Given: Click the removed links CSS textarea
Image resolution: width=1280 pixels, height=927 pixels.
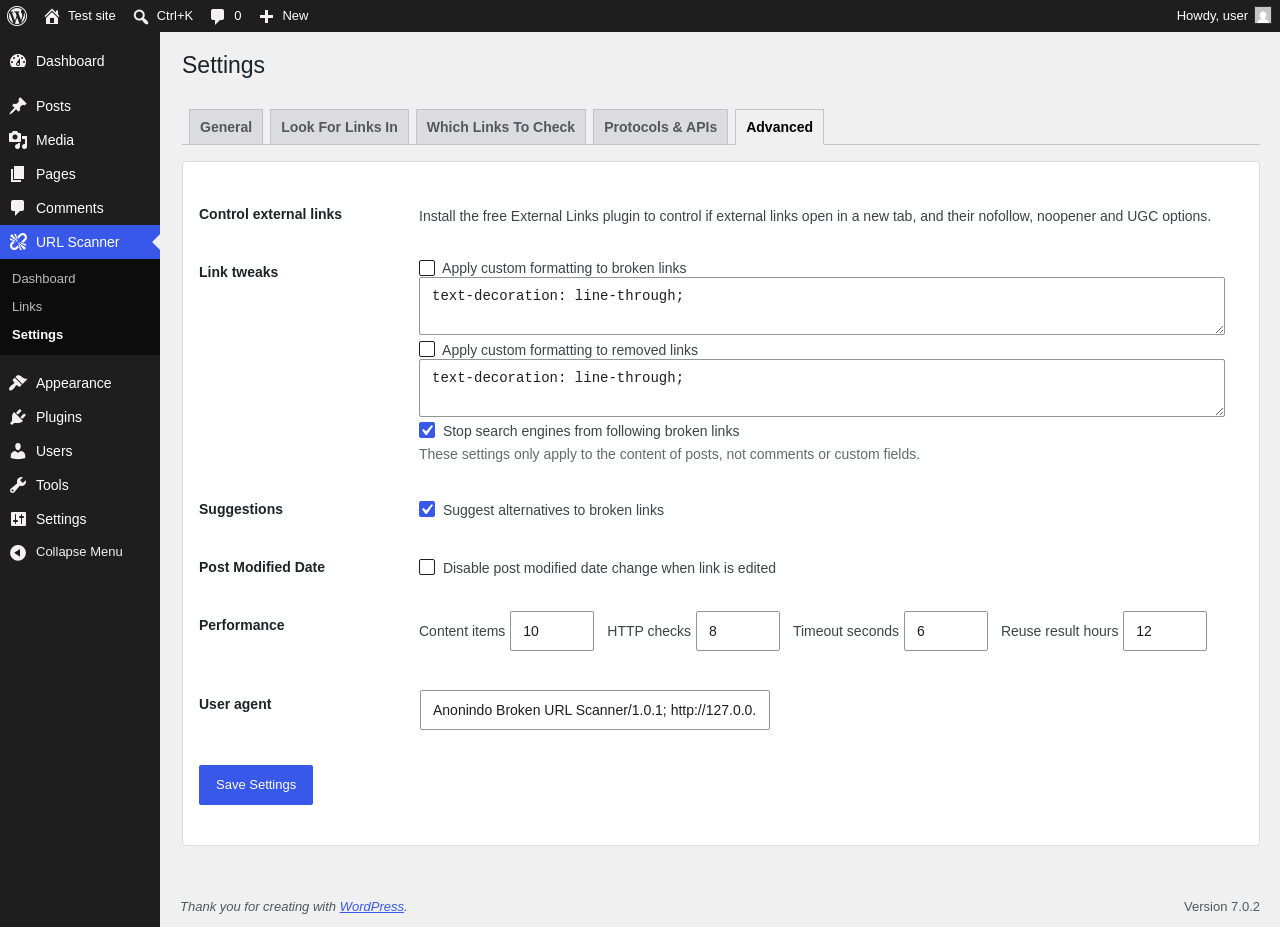Looking at the screenshot, I should pyautogui.click(x=822, y=388).
